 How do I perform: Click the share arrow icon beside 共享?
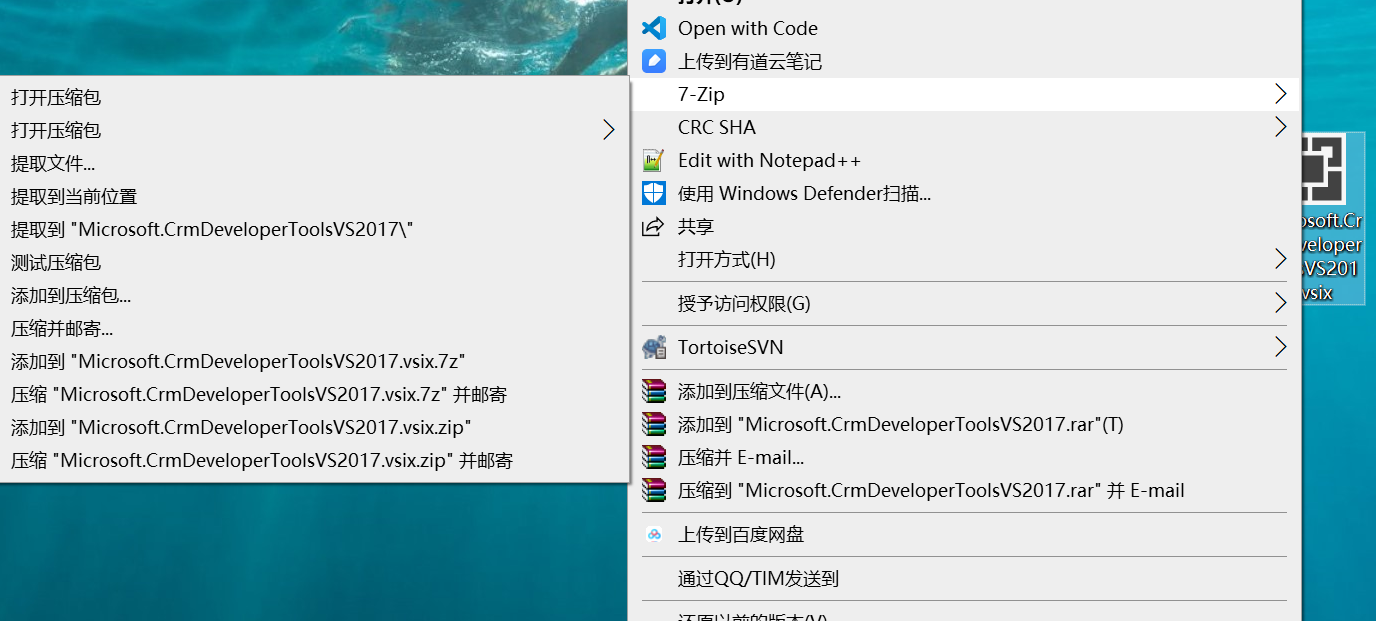pos(654,226)
